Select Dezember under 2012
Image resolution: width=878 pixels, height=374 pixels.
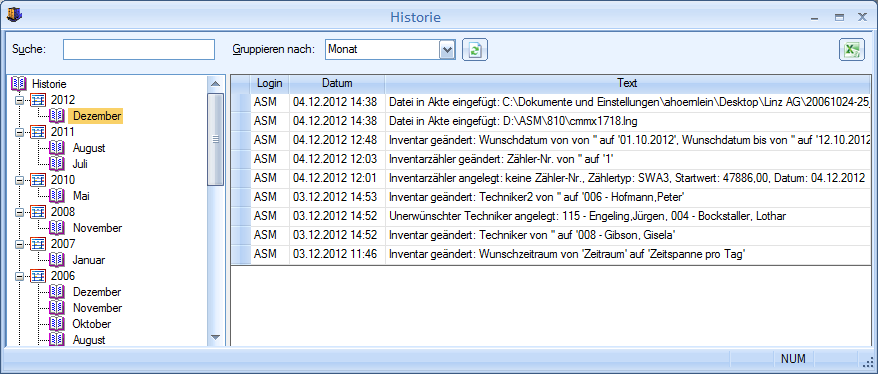(97, 116)
